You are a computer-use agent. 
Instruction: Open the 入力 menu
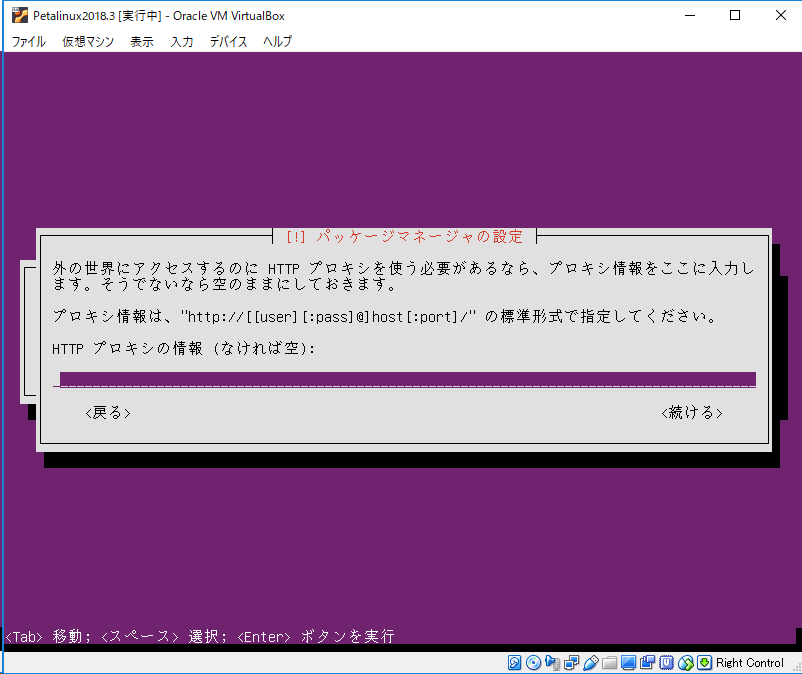[x=181, y=42]
